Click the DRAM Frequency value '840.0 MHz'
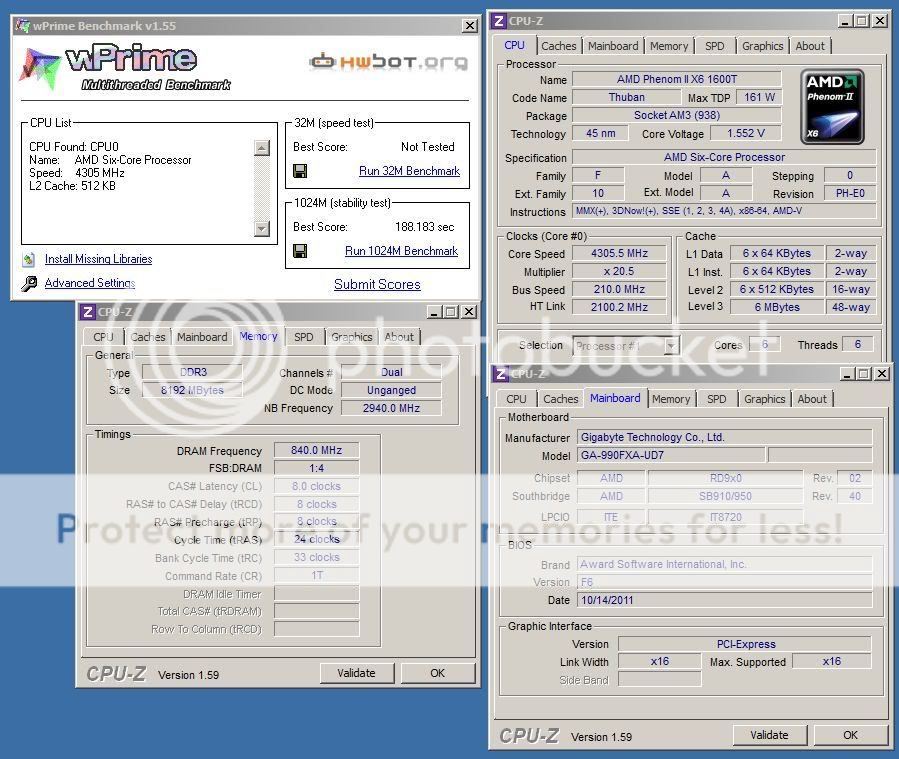The image size is (899, 759). pyautogui.click(x=316, y=451)
